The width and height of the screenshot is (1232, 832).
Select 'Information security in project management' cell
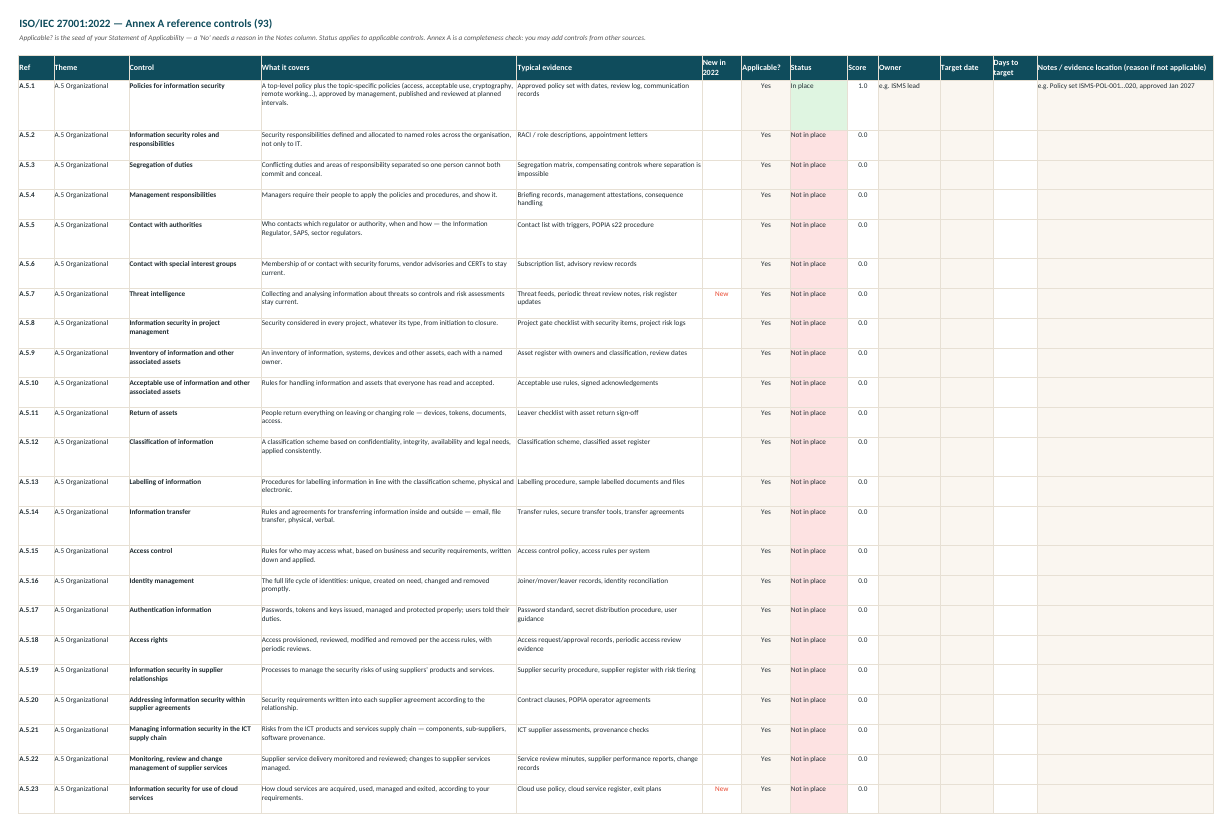pyautogui.click(x=194, y=332)
